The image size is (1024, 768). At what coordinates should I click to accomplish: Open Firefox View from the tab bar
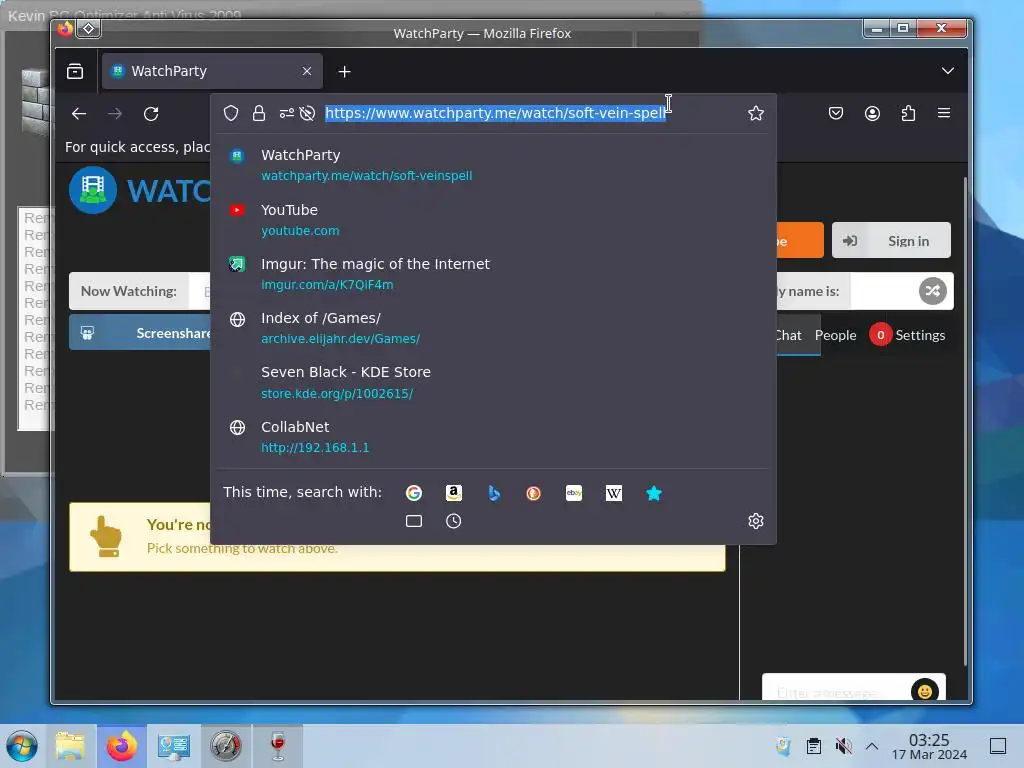pyautogui.click(x=75, y=71)
